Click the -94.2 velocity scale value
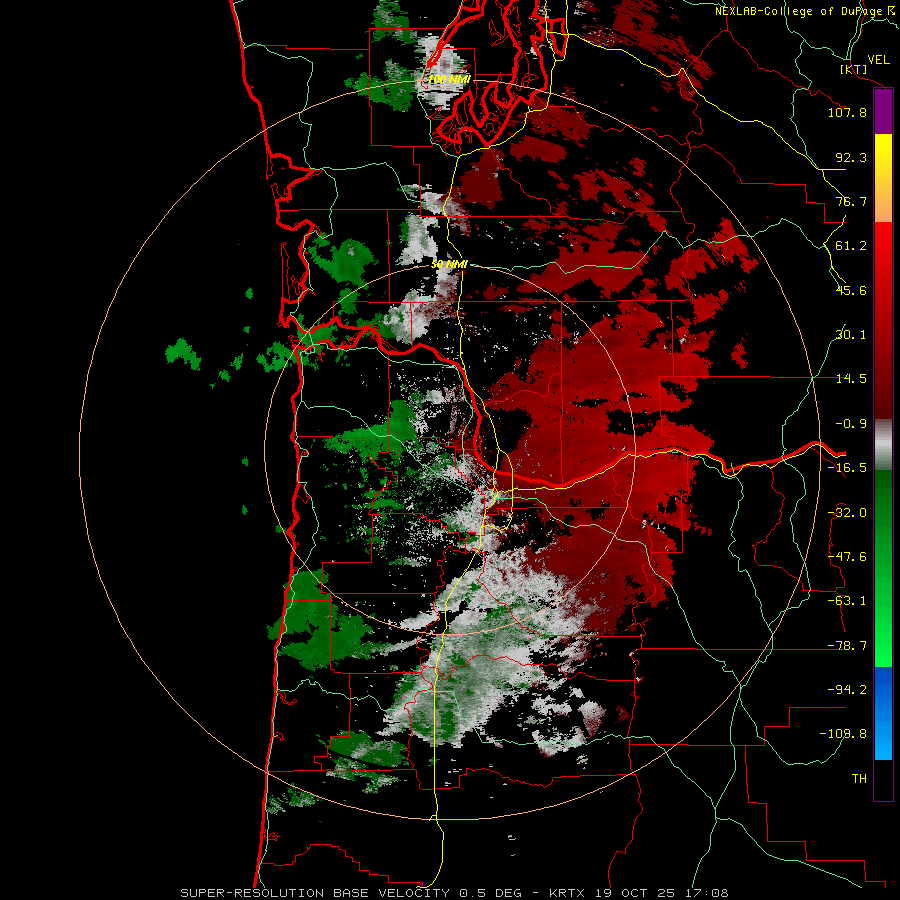The width and height of the screenshot is (900, 900). click(847, 689)
